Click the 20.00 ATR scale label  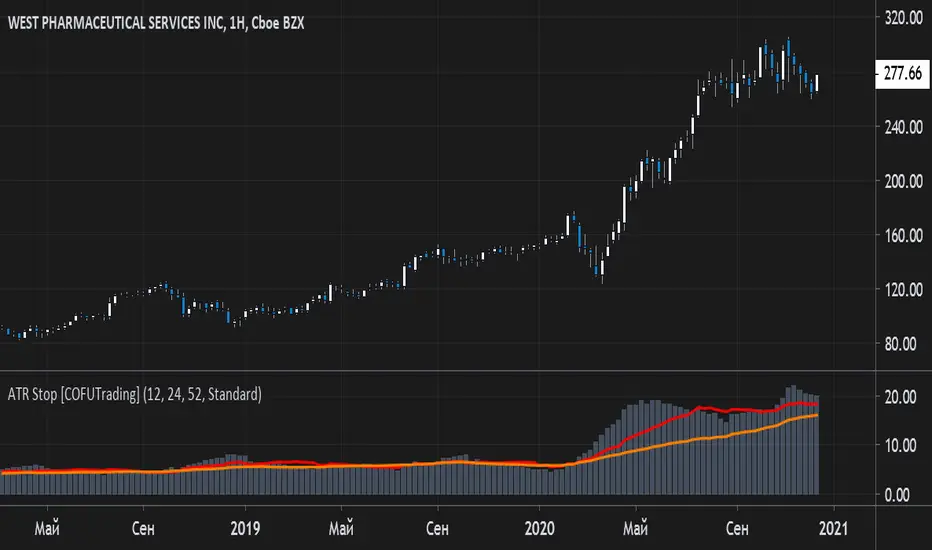900,397
